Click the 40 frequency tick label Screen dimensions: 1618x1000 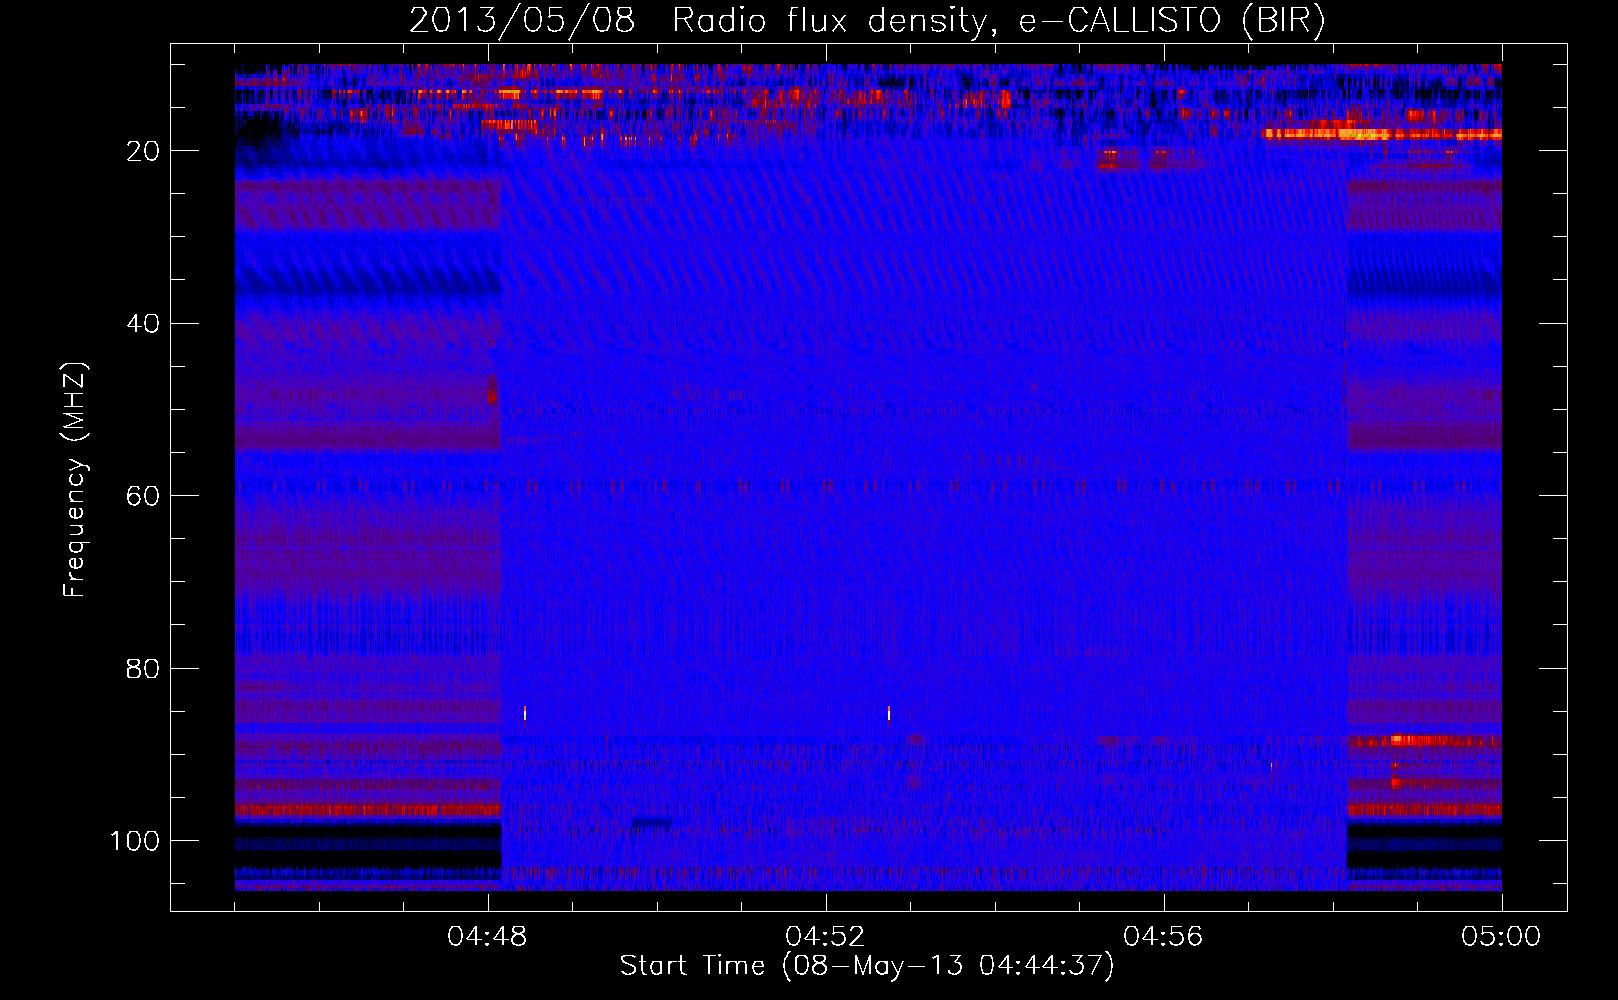pos(143,324)
